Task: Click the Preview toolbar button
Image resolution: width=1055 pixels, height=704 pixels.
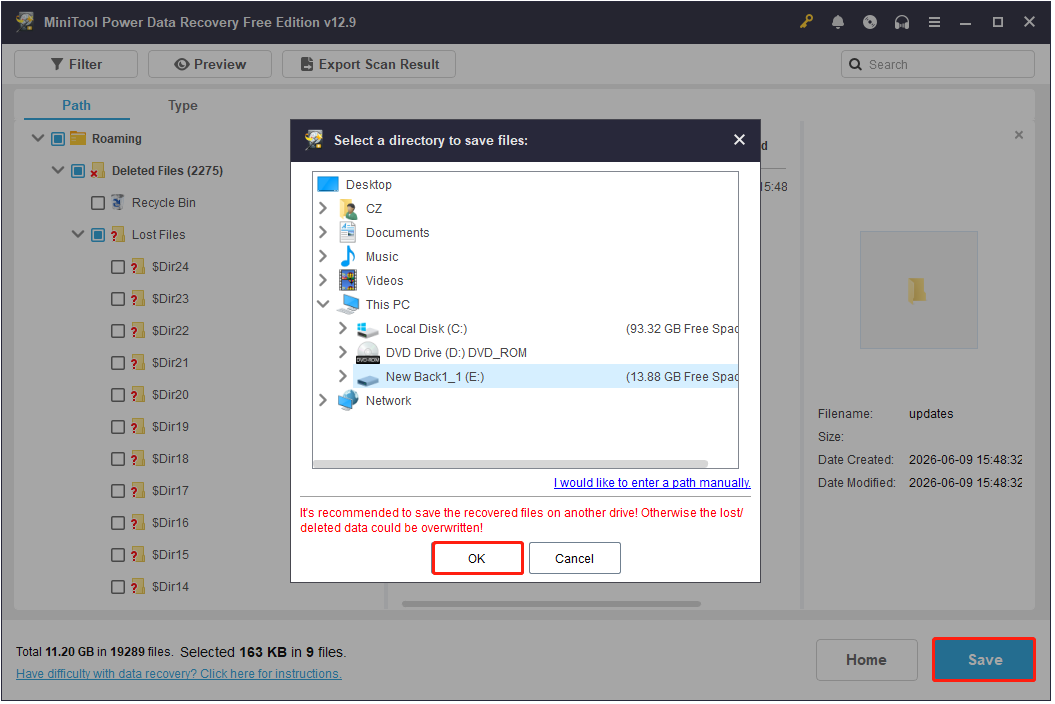Action: click(x=211, y=65)
